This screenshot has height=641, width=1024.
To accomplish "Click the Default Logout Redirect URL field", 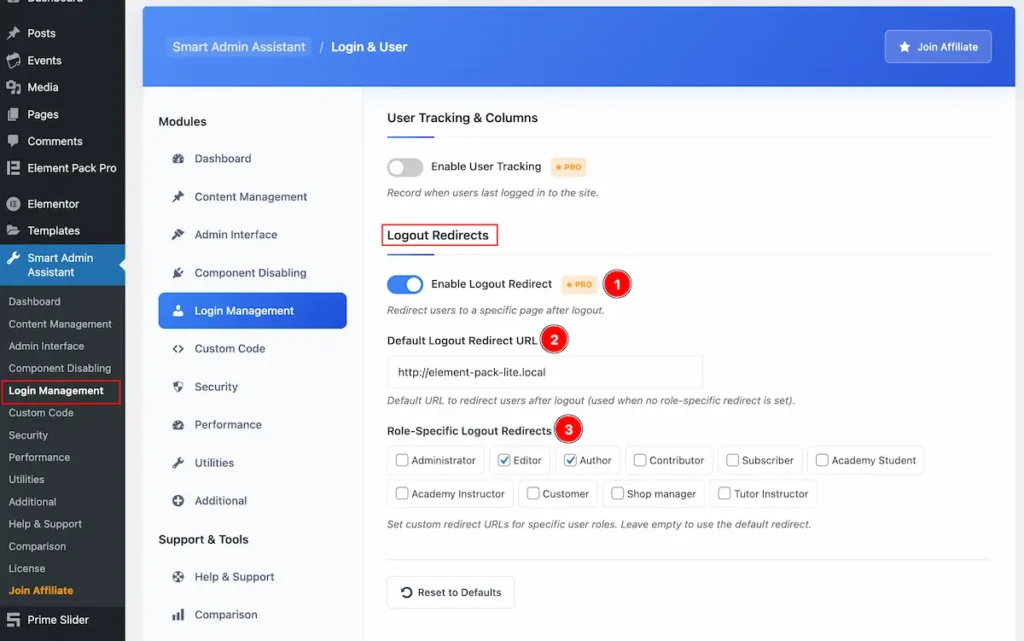I will pyautogui.click(x=545, y=372).
